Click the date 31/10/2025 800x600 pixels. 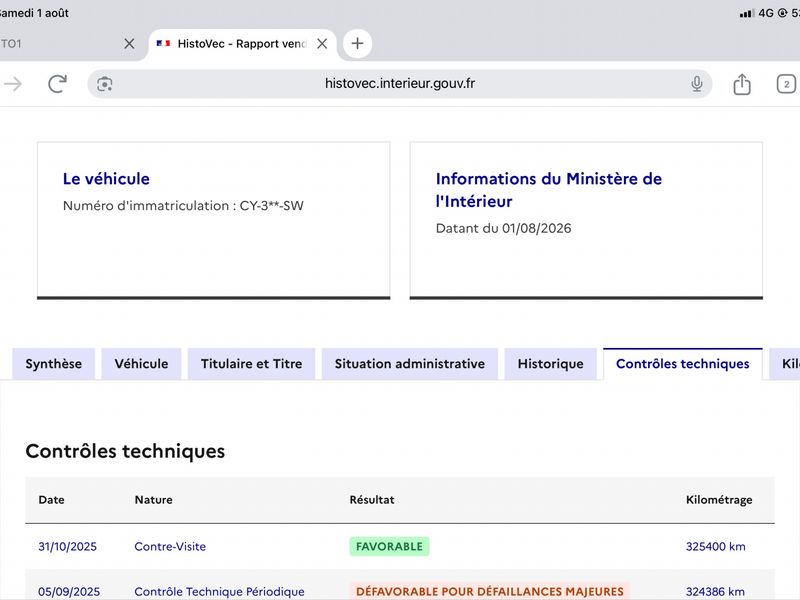(x=67, y=546)
